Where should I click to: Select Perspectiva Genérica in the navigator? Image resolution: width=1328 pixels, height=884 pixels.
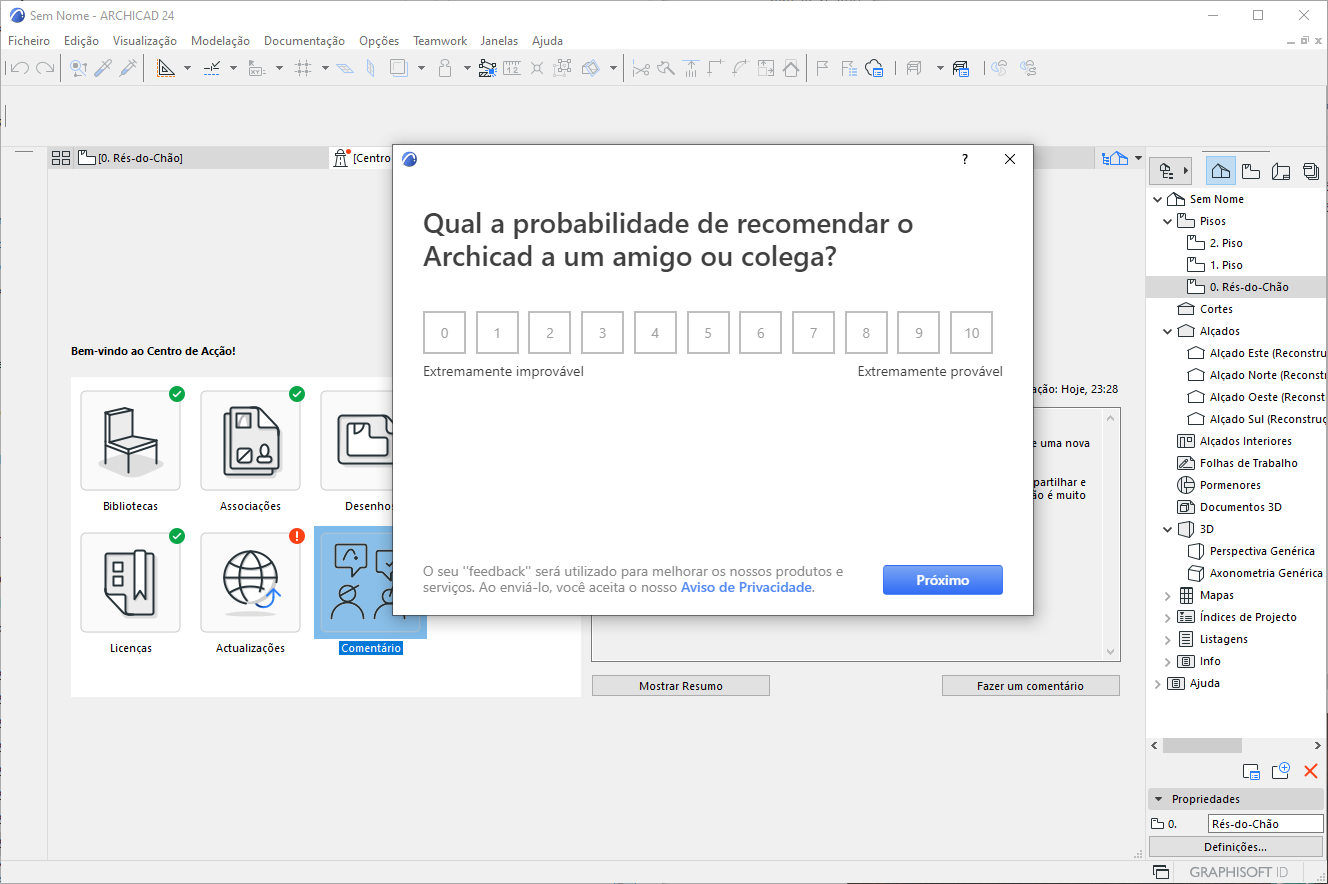(x=1262, y=551)
